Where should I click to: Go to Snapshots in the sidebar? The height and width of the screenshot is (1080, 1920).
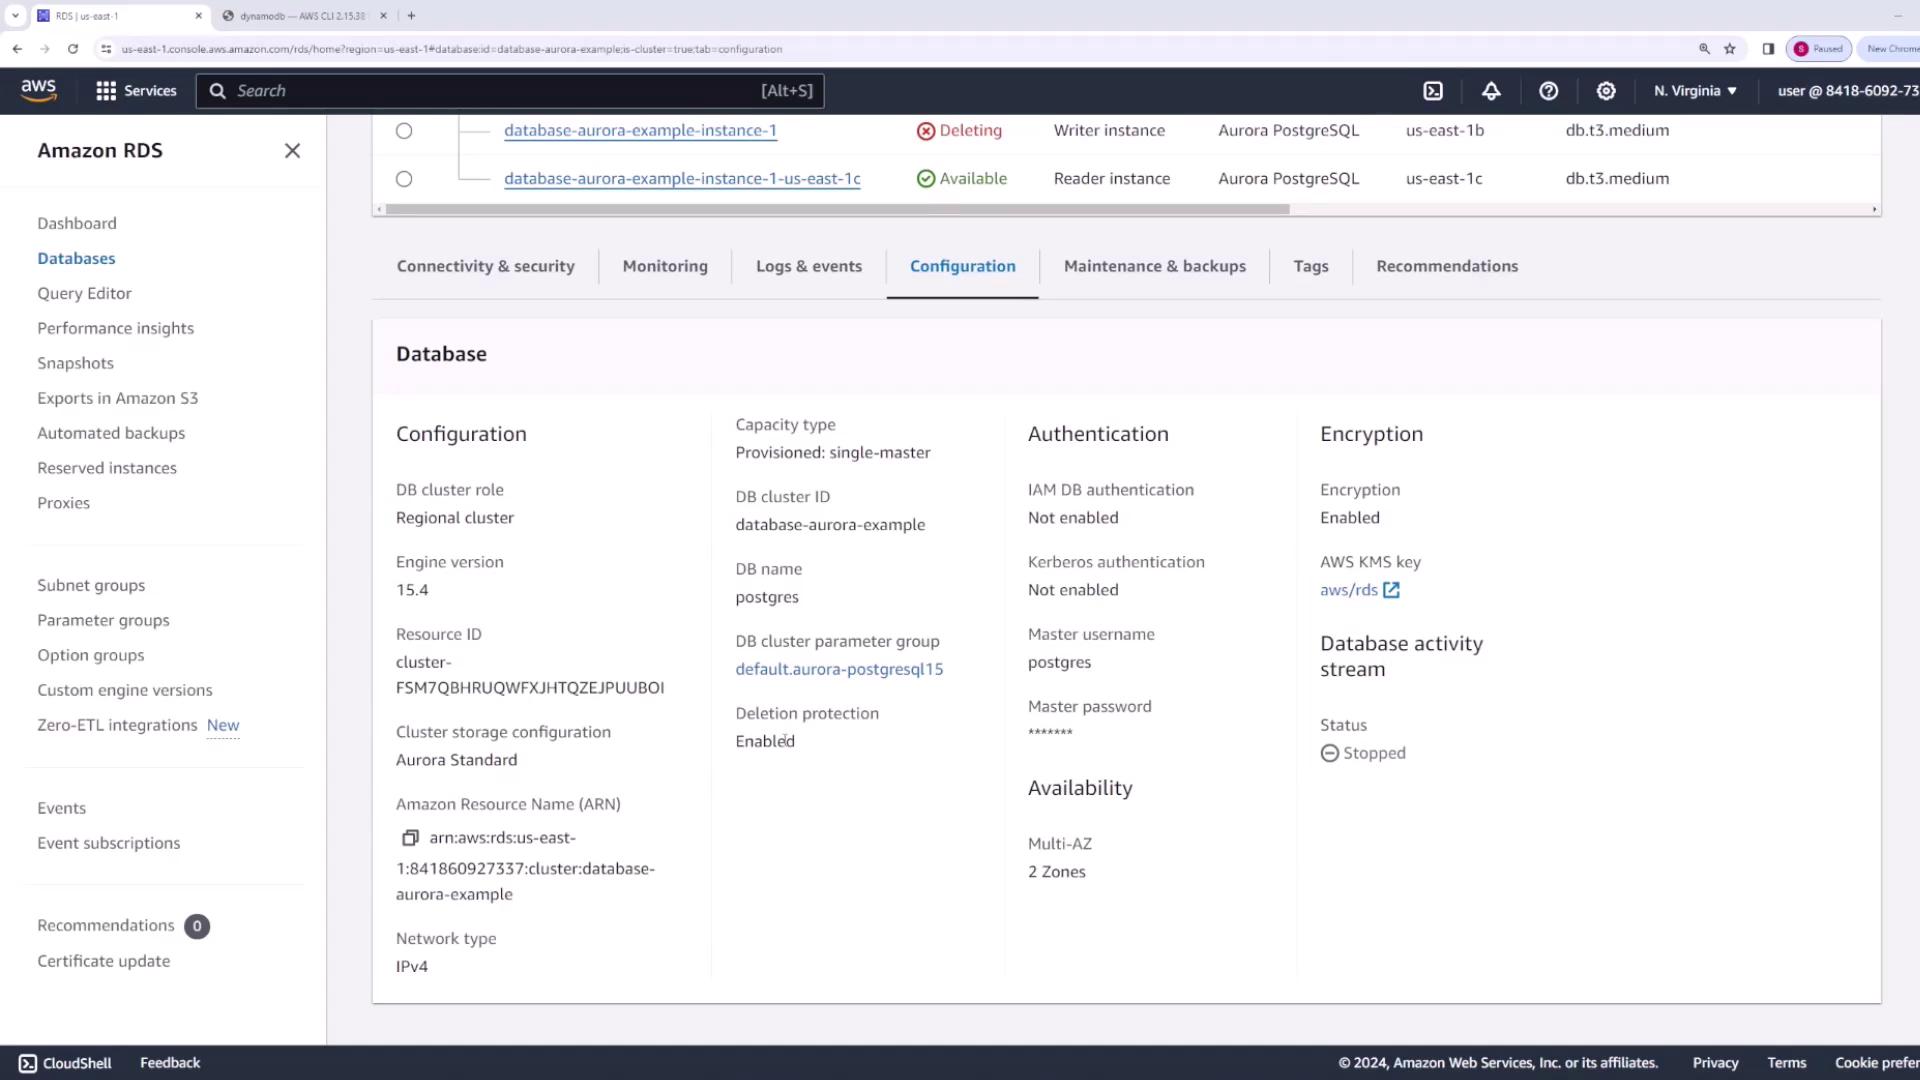pyautogui.click(x=75, y=363)
